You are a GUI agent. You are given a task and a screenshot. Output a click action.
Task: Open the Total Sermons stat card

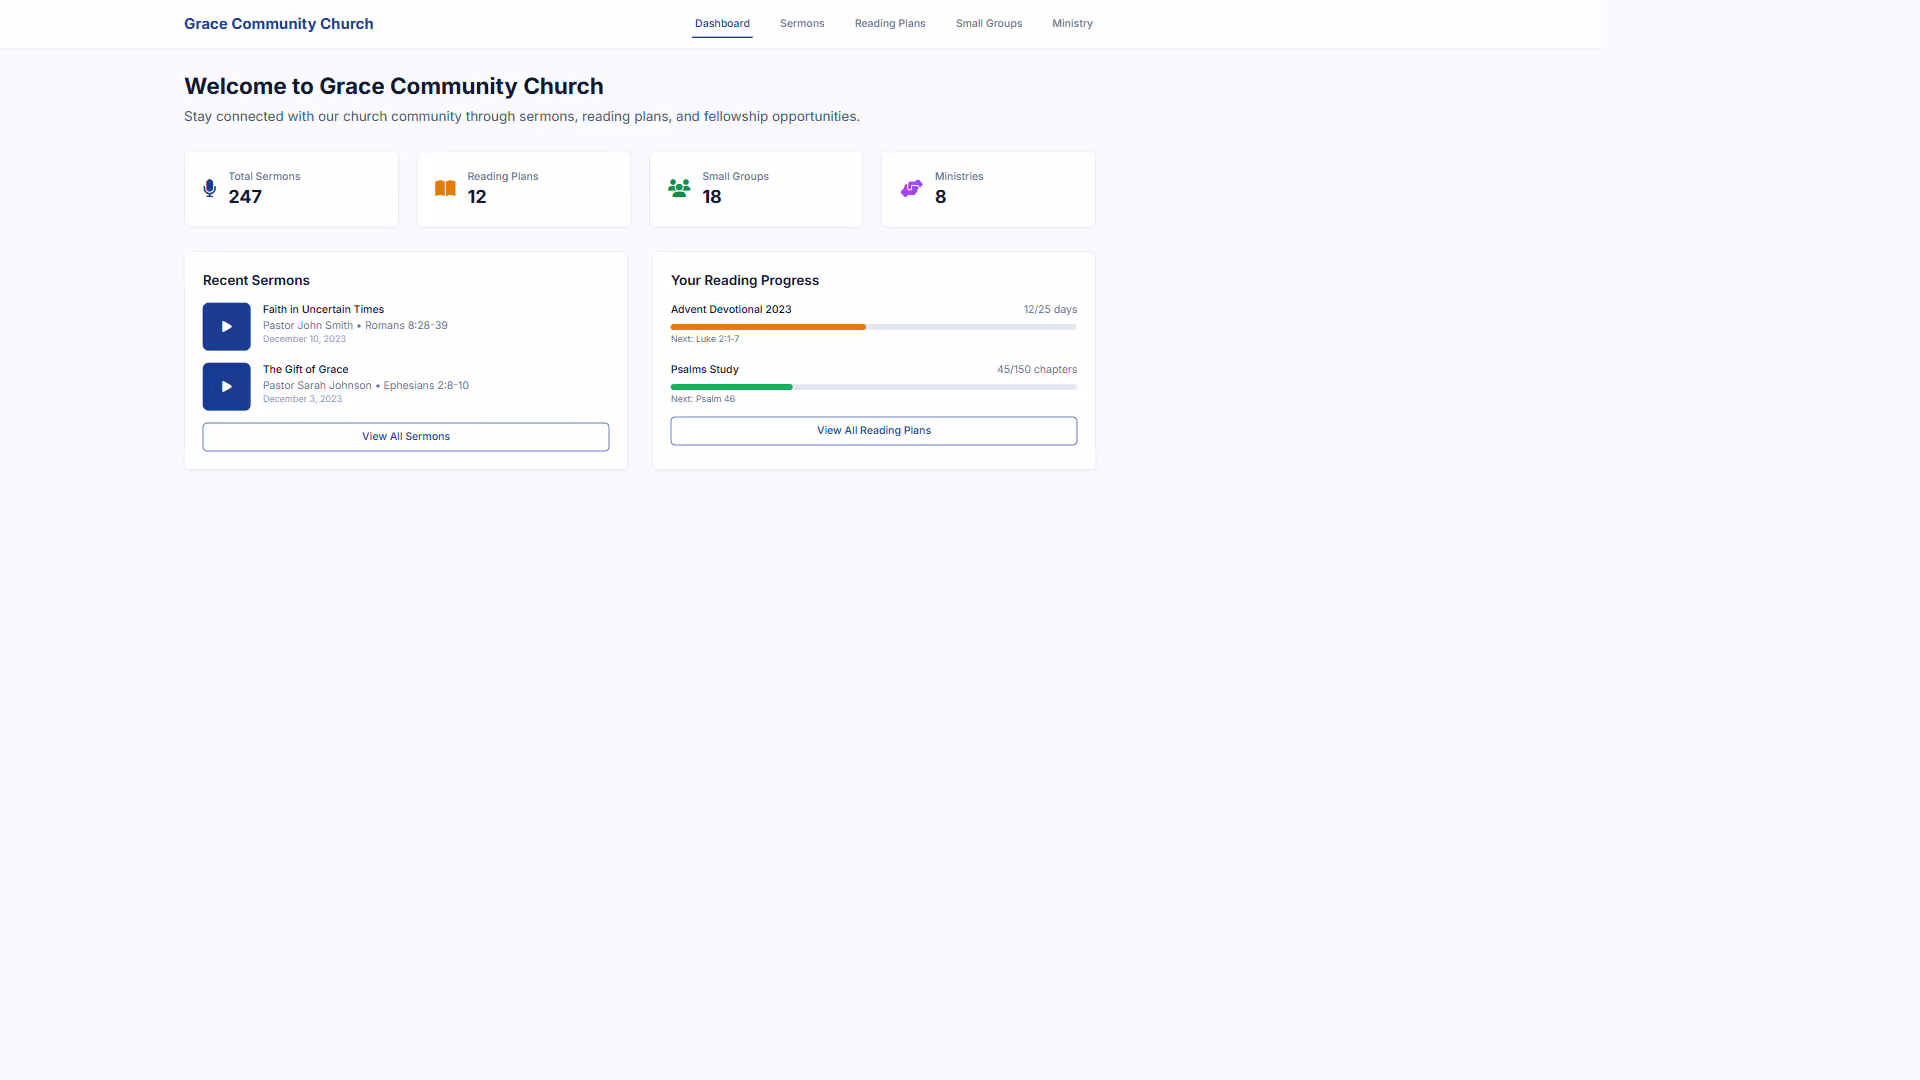(x=291, y=188)
